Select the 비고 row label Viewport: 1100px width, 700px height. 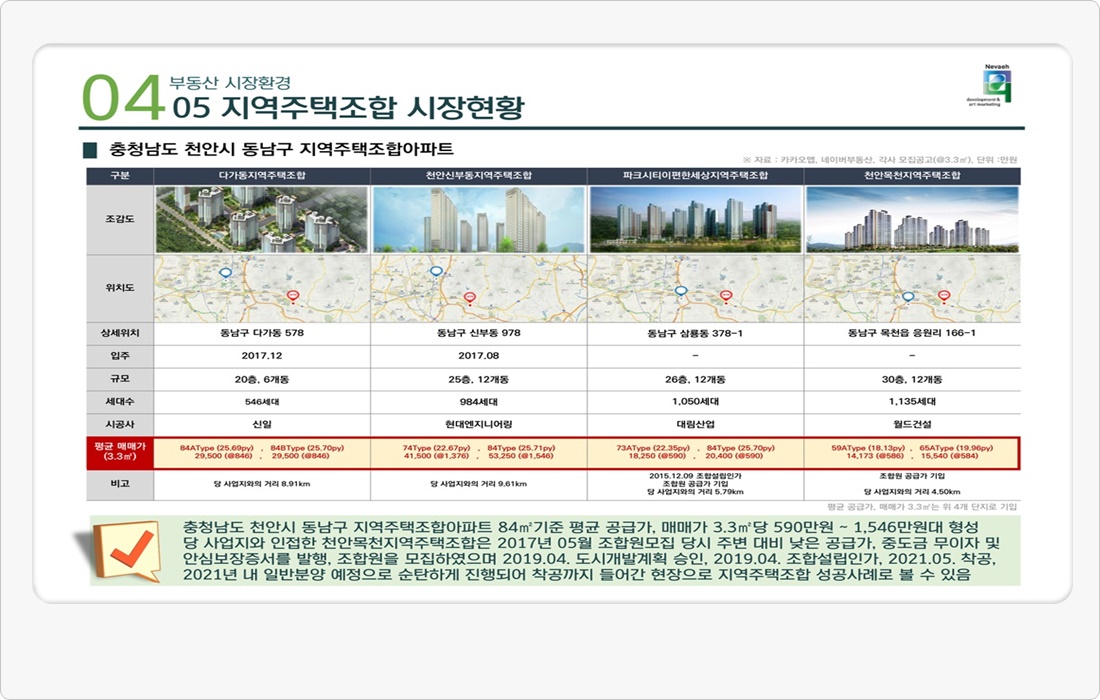(x=120, y=484)
